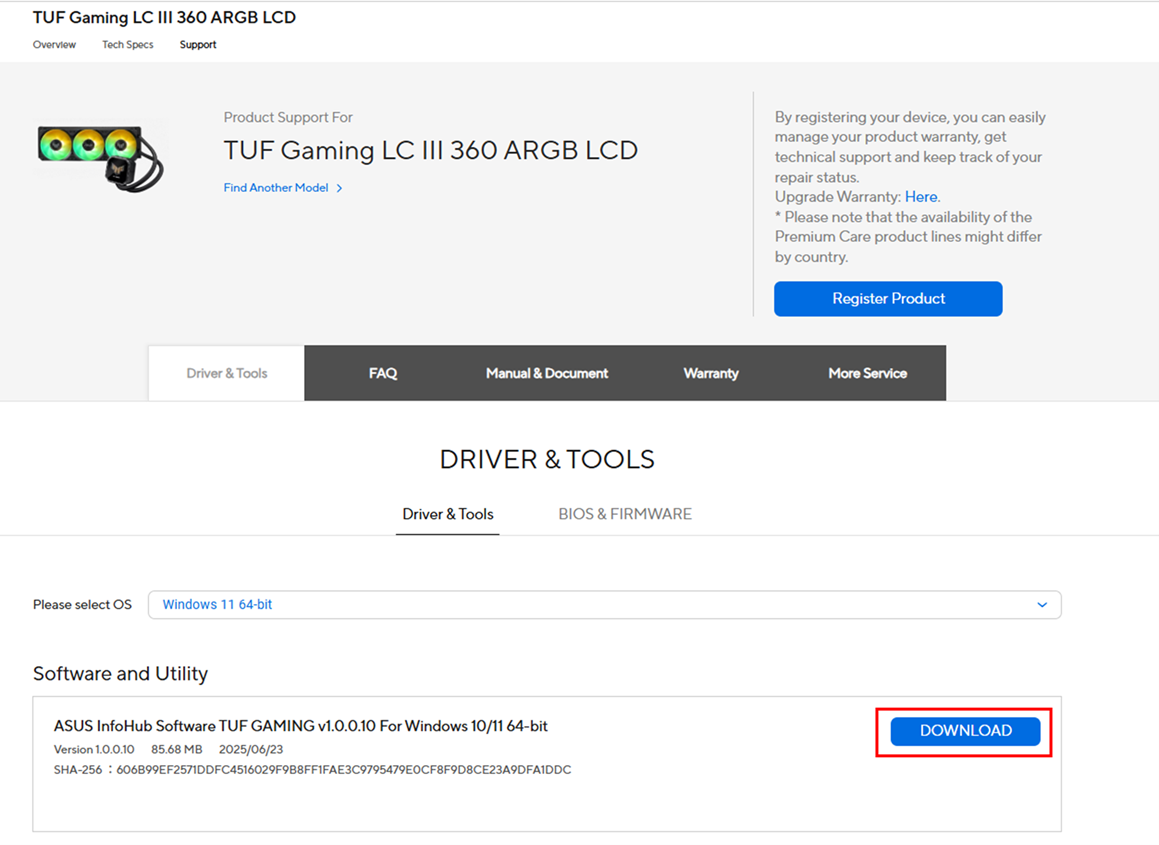1159x845 pixels.
Task: Open the Find Another Model link
Action: [276, 188]
